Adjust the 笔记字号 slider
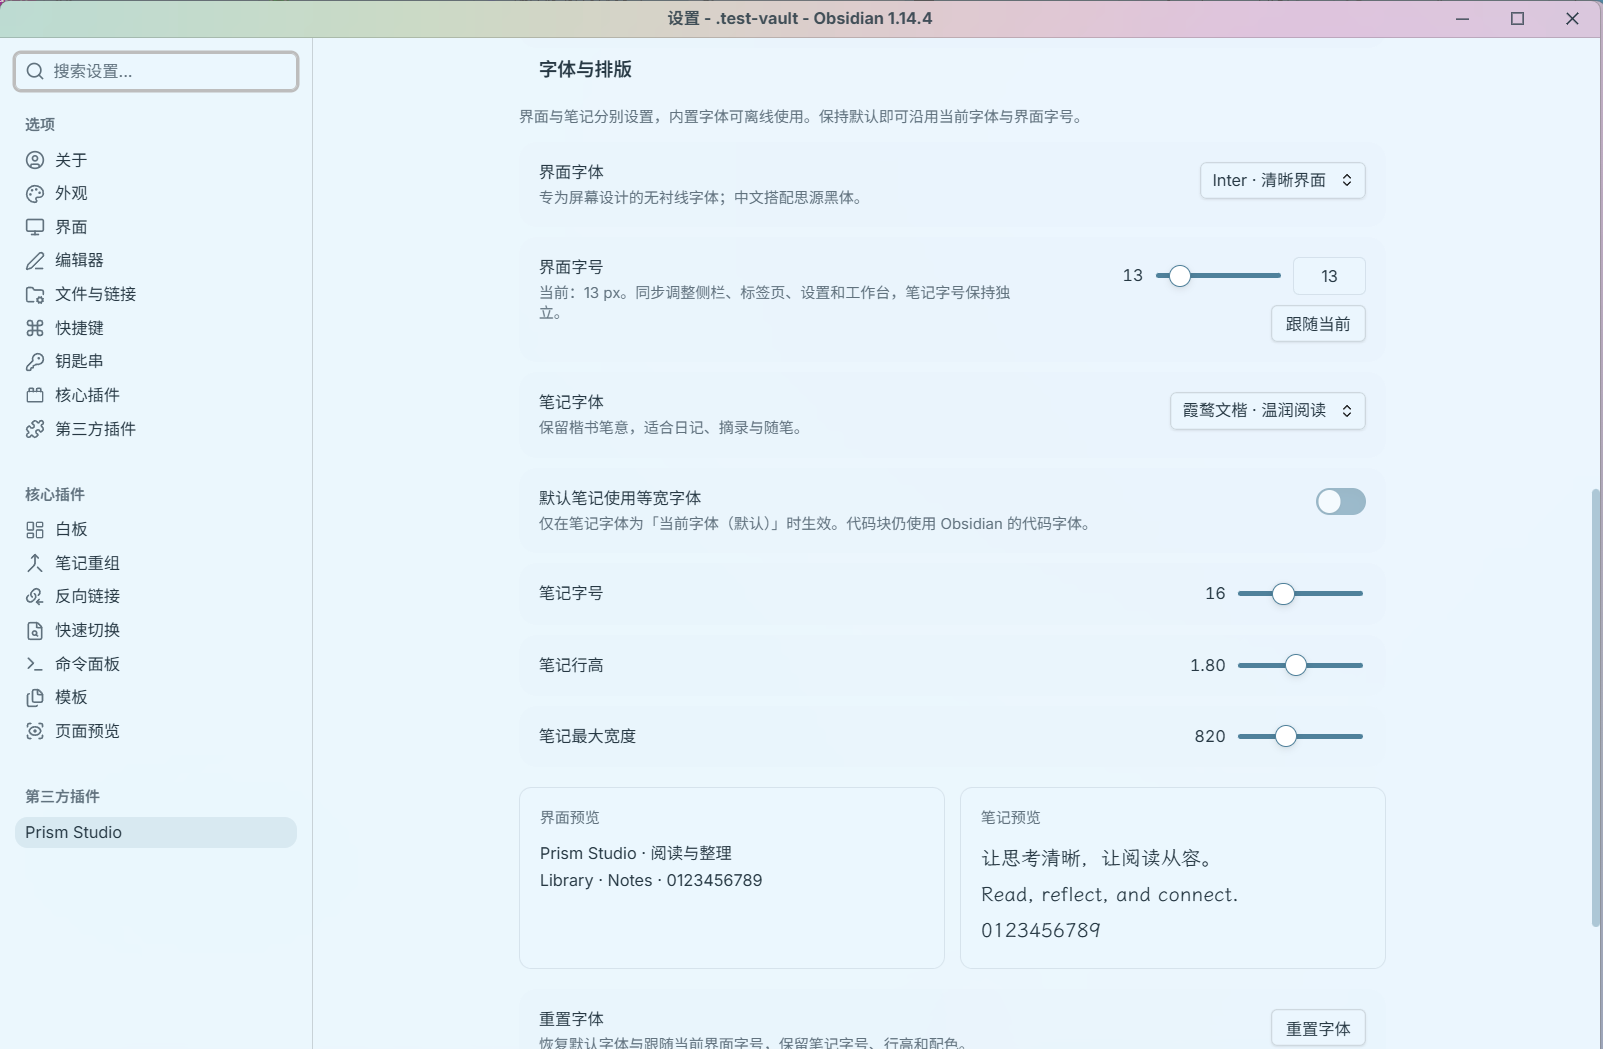This screenshot has height=1049, width=1603. click(x=1300, y=594)
